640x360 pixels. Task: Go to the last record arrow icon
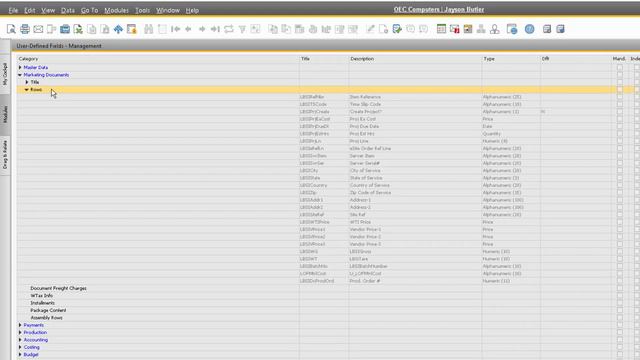click(215, 29)
